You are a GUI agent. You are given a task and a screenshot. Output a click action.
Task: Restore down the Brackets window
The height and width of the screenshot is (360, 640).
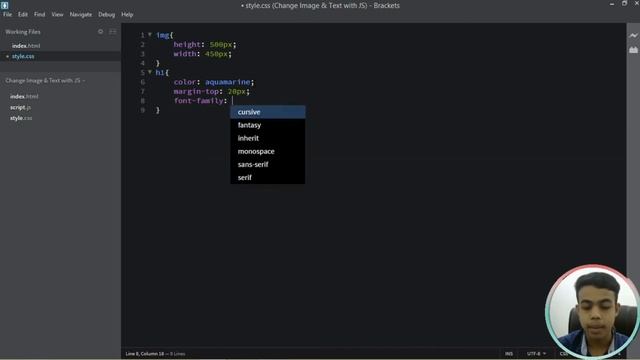(x=624, y=4)
